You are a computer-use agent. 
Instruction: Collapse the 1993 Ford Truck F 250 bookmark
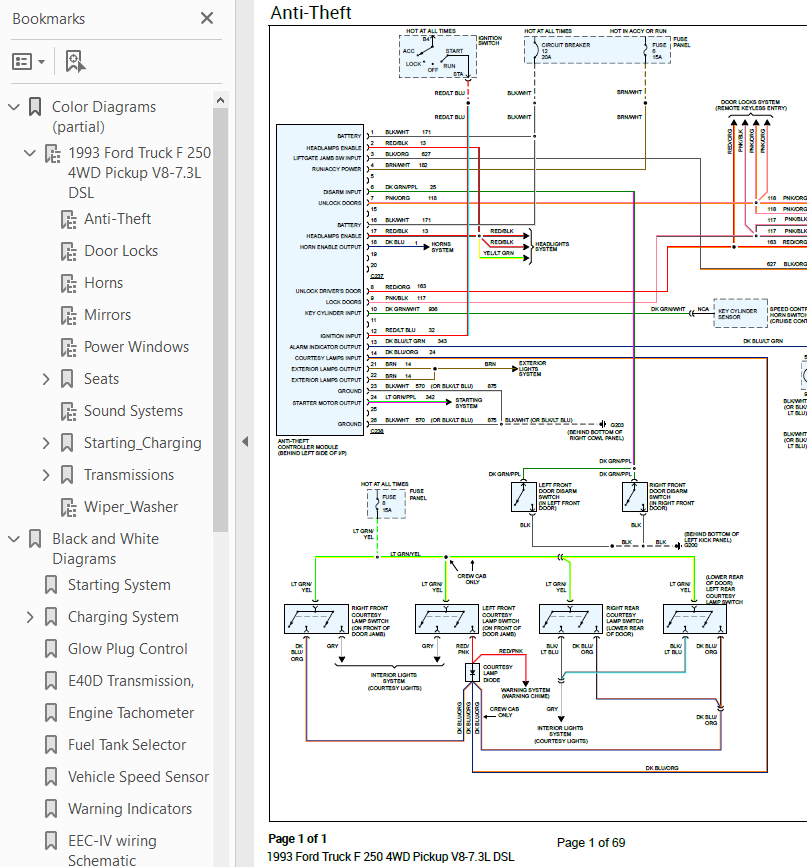pos(30,153)
